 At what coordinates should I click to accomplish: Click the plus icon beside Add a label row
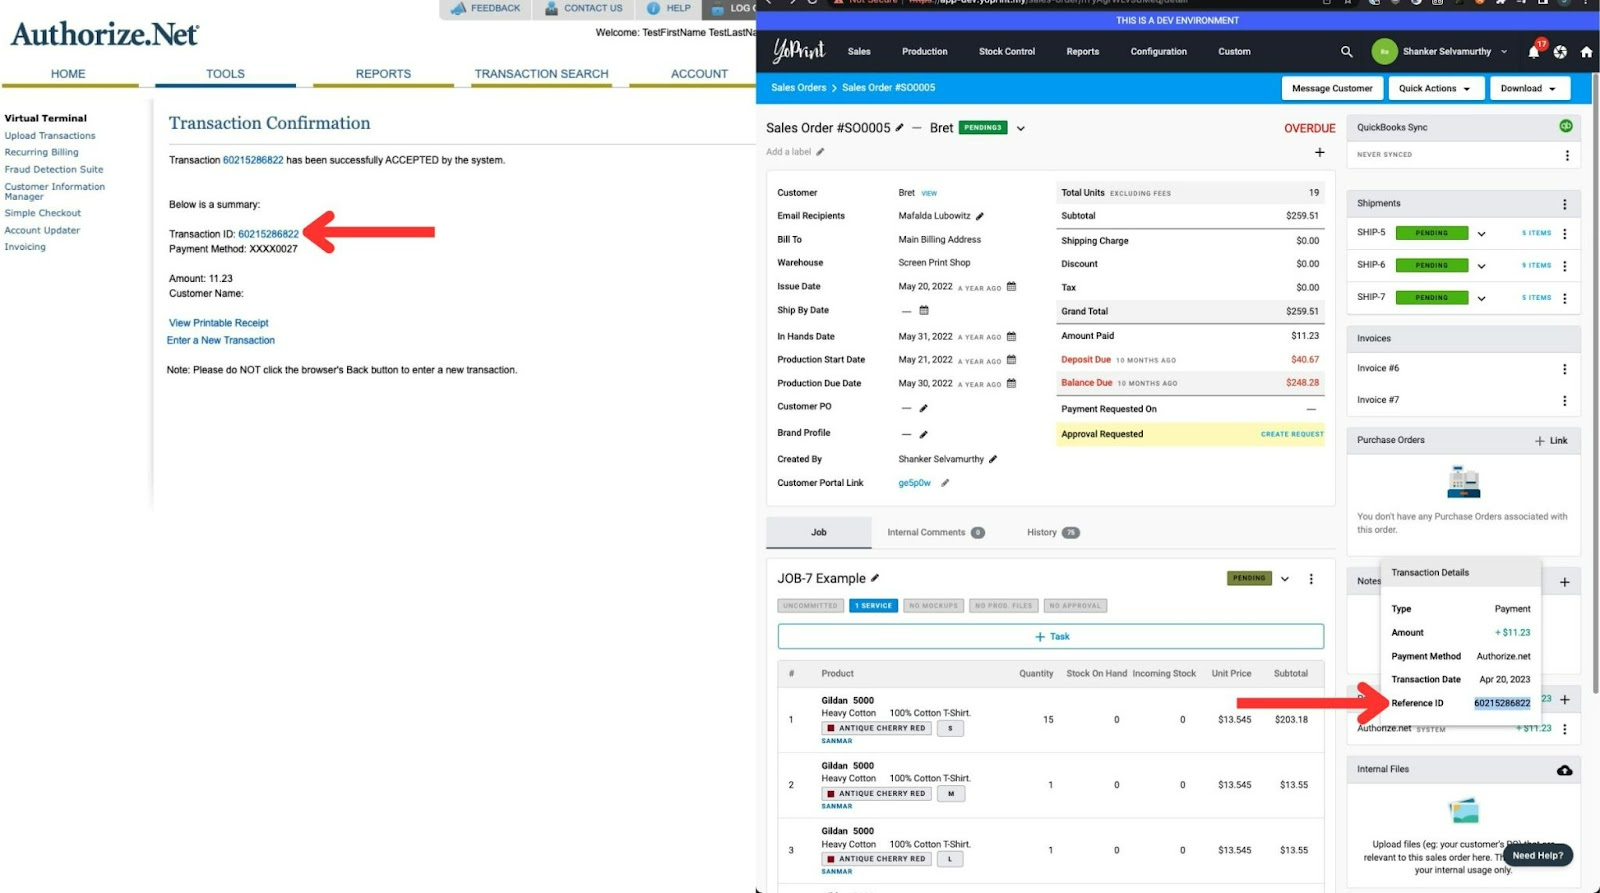[x=1319, y=152]
